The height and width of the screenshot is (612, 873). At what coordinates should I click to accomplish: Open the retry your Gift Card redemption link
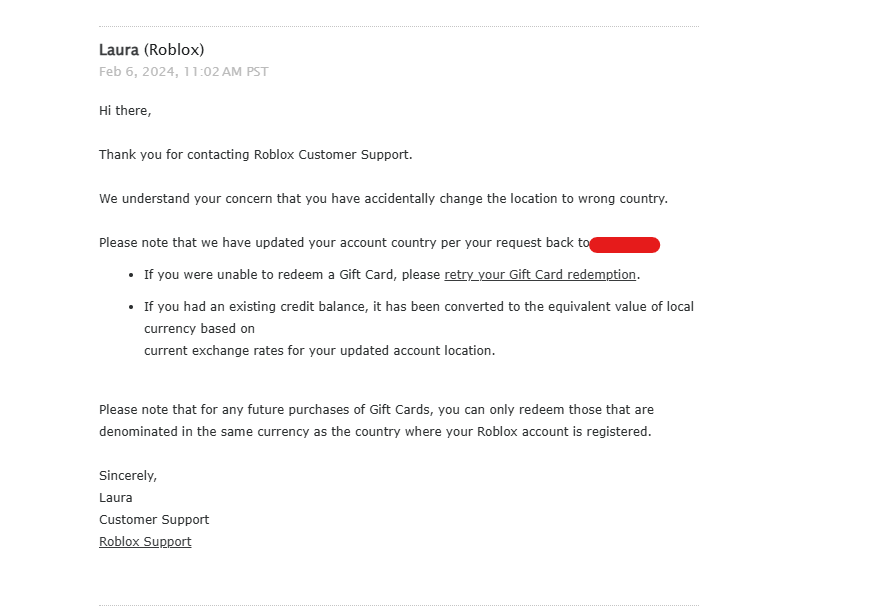[540, 275]
